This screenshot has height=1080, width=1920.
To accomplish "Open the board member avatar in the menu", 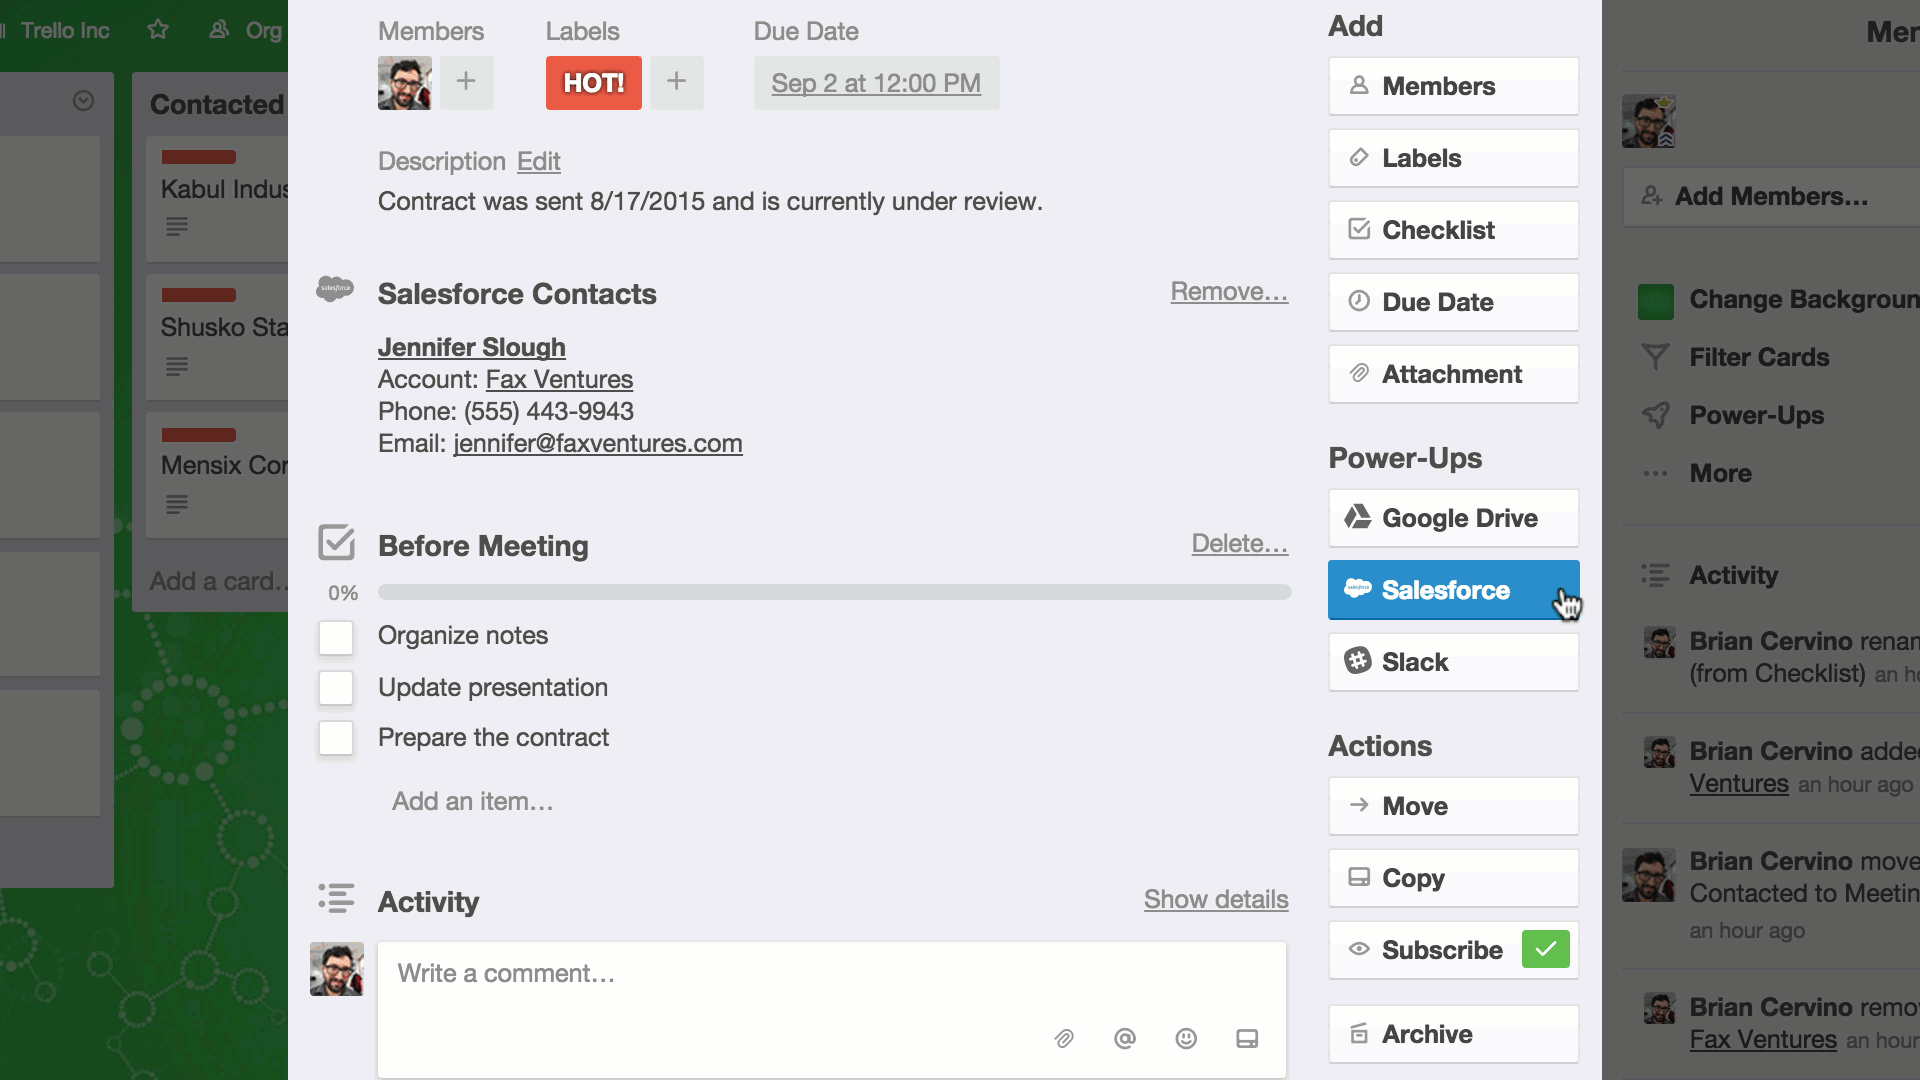I will tap(1648, 122).
